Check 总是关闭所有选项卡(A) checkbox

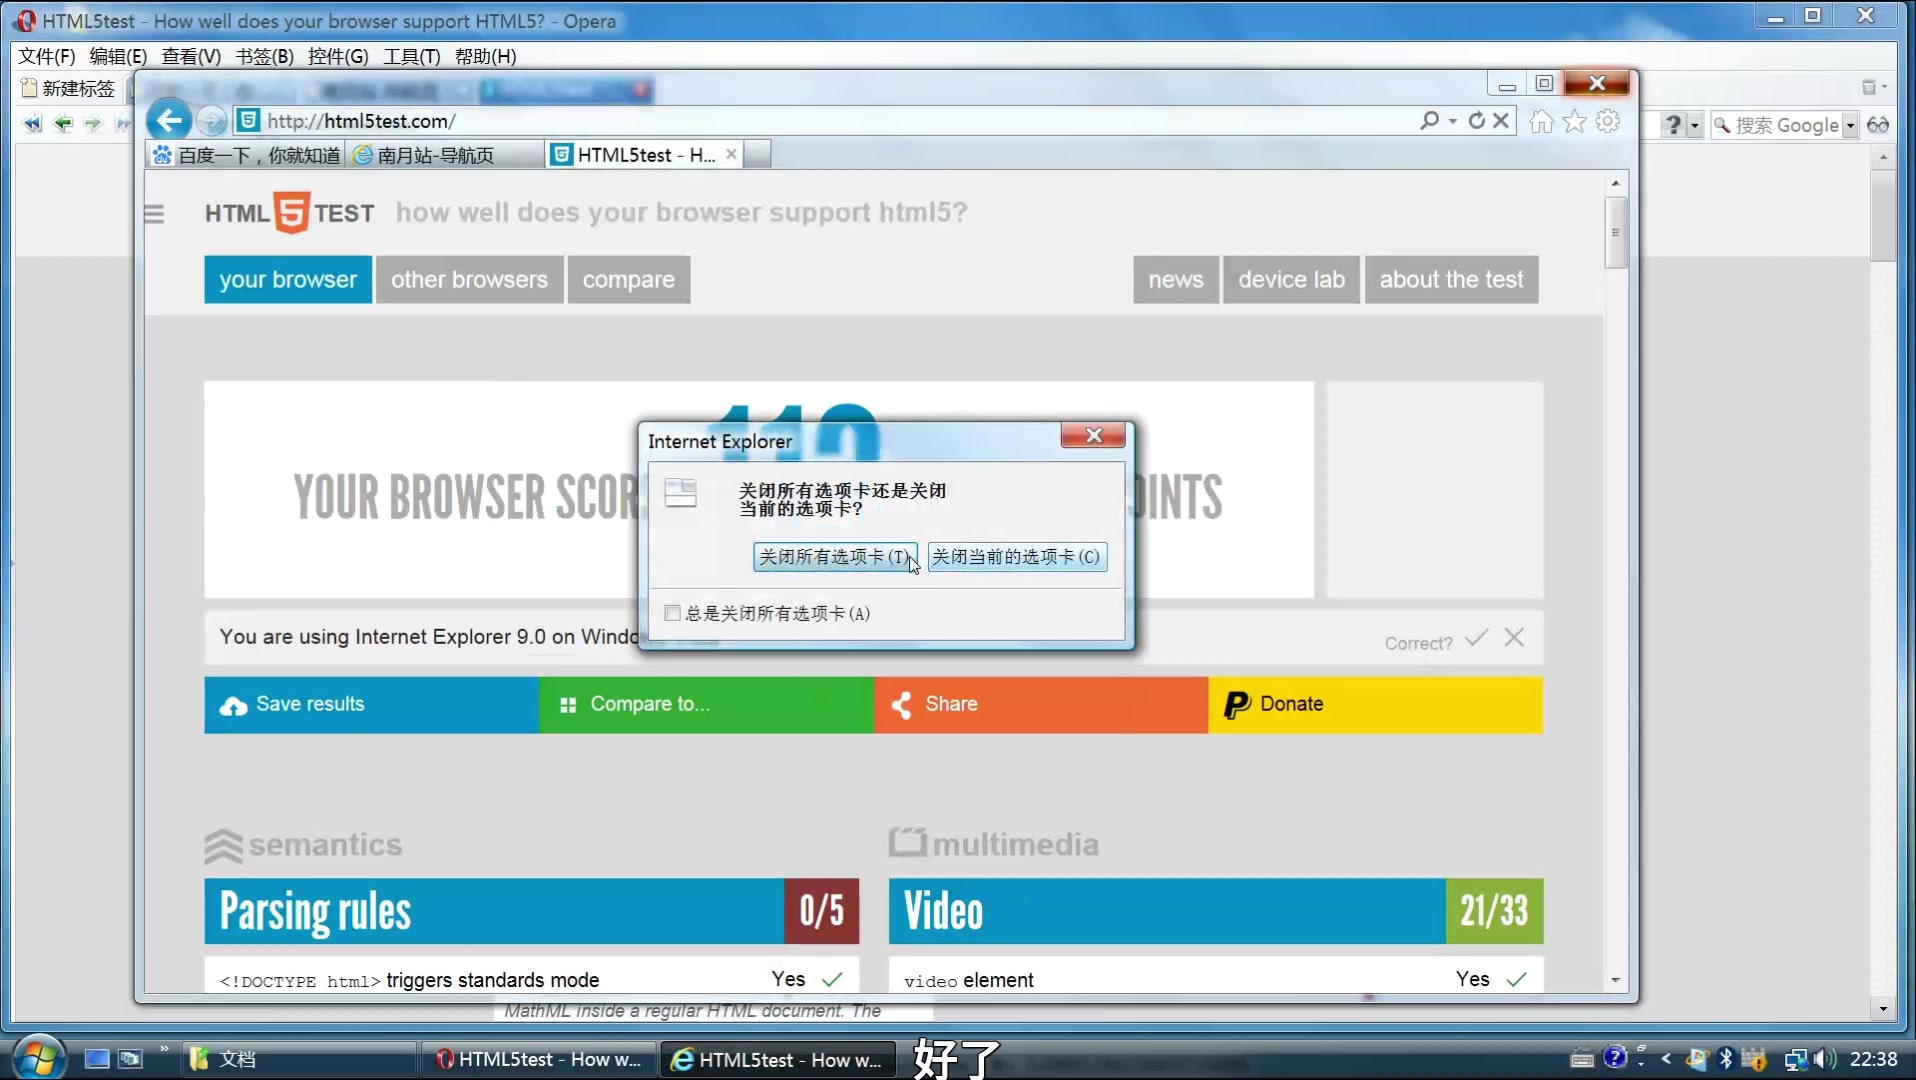click(672, 613)
